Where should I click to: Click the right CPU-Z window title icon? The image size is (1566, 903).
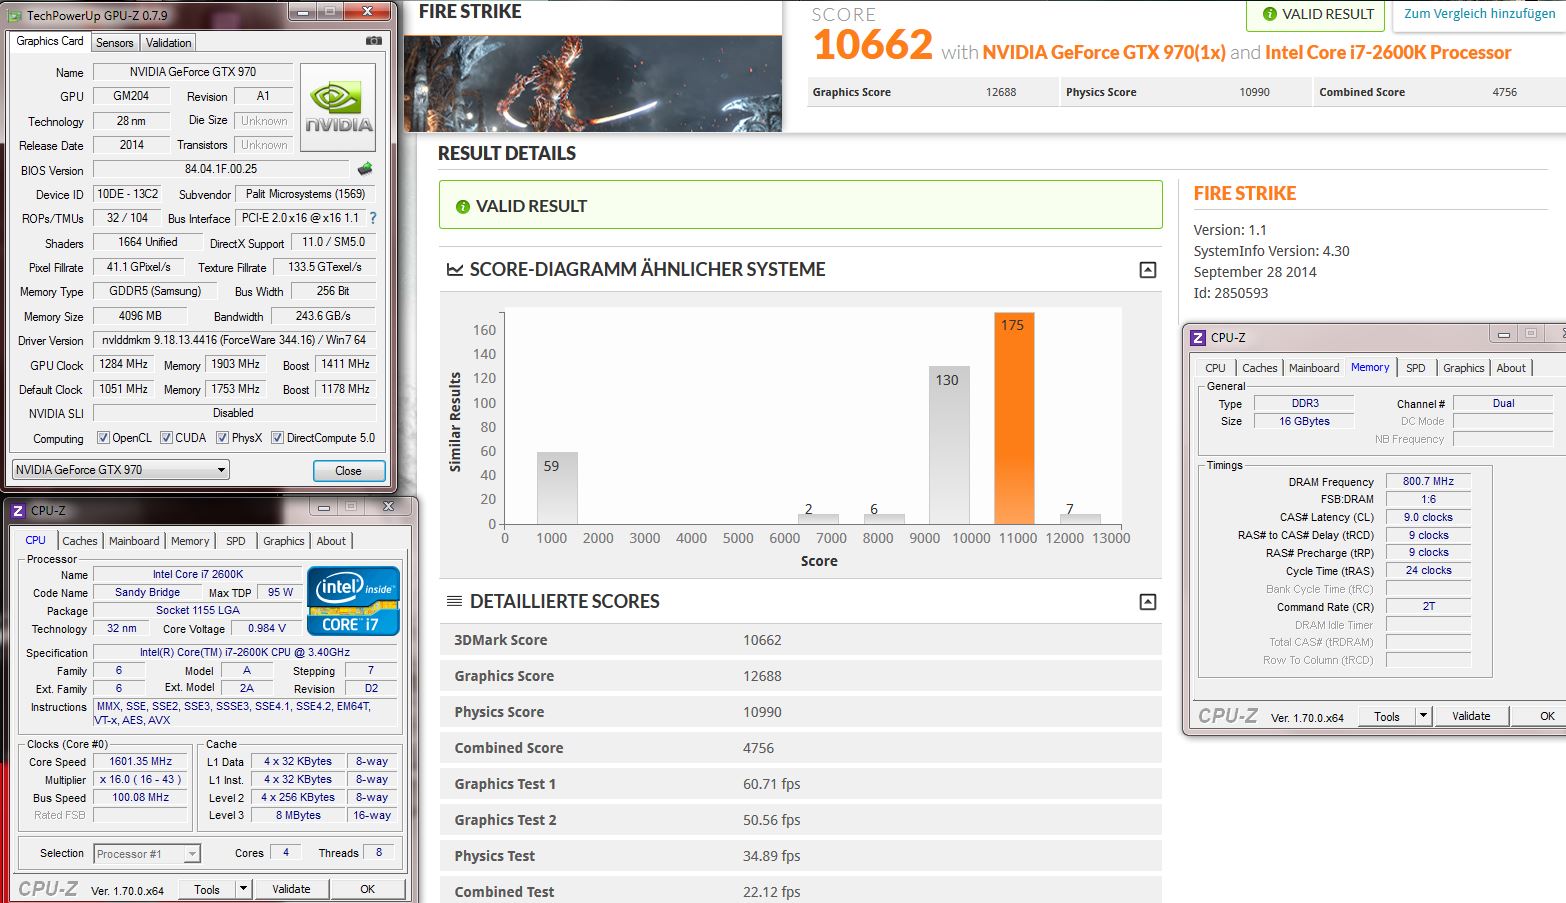pyautogui.click(x=1198, y=338)
